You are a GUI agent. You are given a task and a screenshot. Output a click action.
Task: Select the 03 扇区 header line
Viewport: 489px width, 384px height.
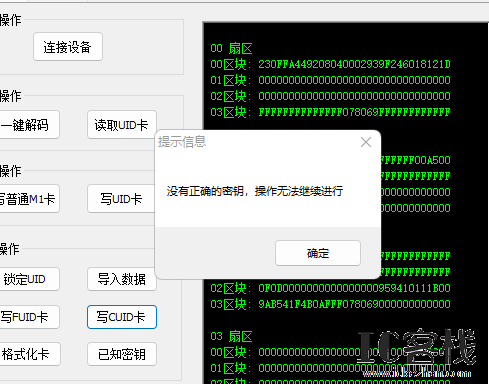pos(231,337)
